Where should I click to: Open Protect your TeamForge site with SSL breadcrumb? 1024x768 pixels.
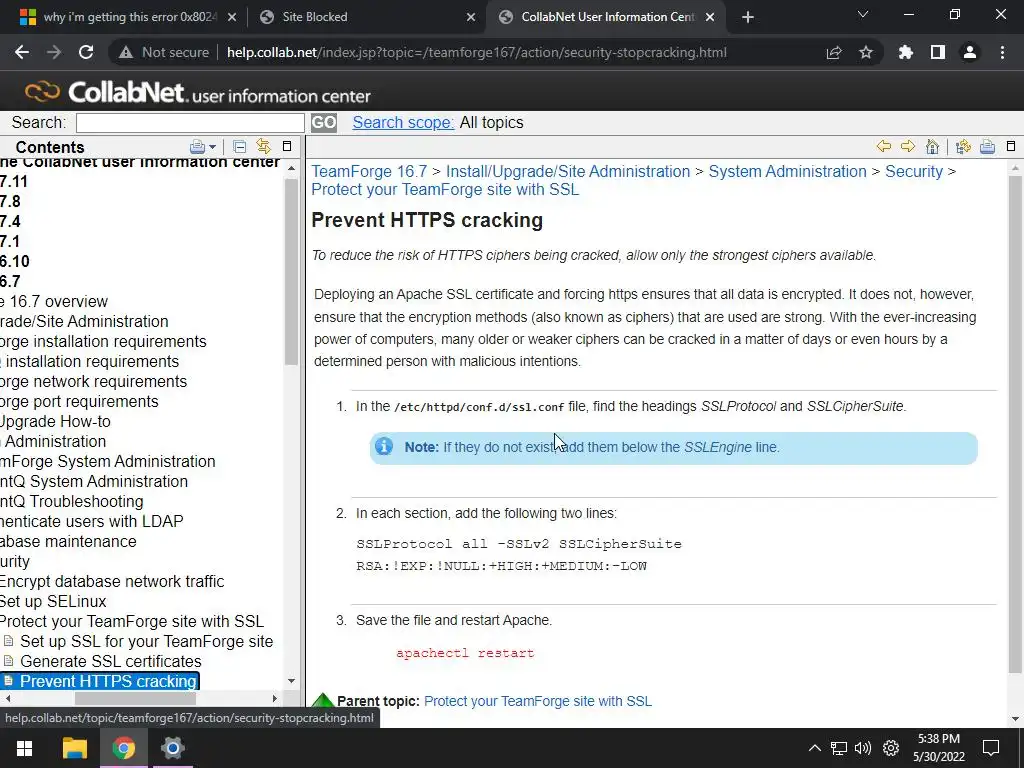point(445,190)
